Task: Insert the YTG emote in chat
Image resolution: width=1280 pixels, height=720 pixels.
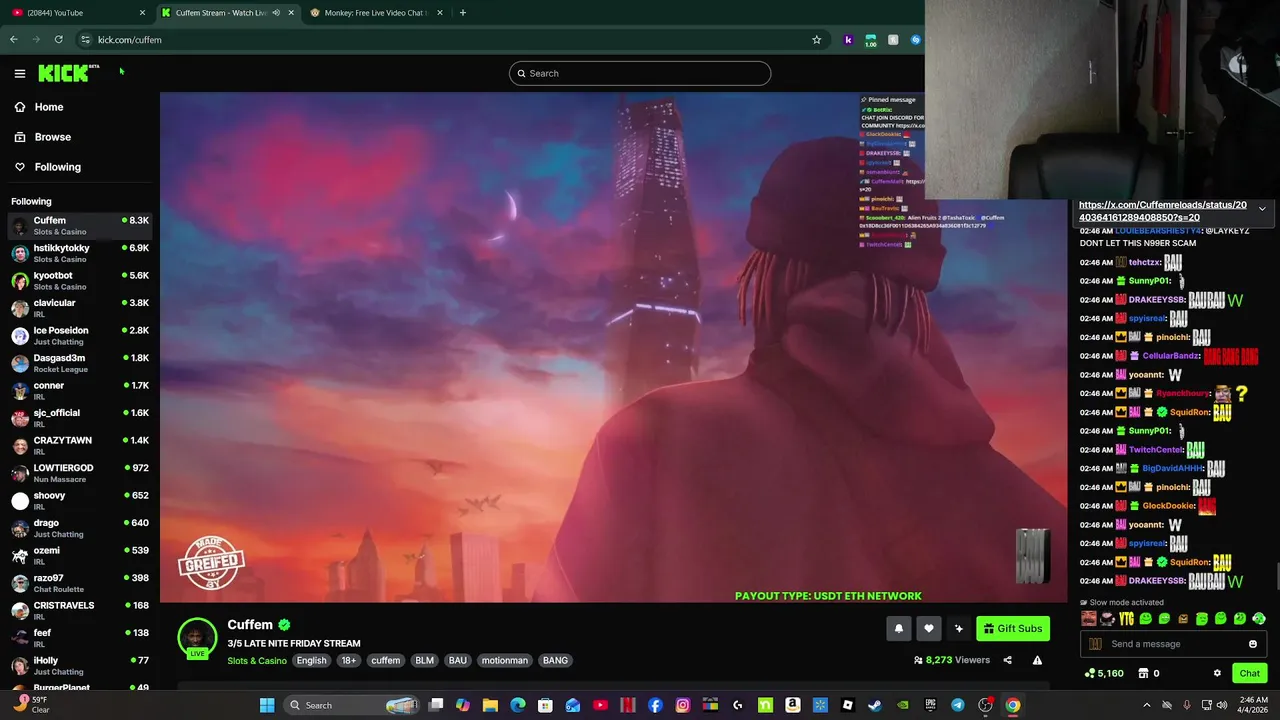Action: (1126, 619)
